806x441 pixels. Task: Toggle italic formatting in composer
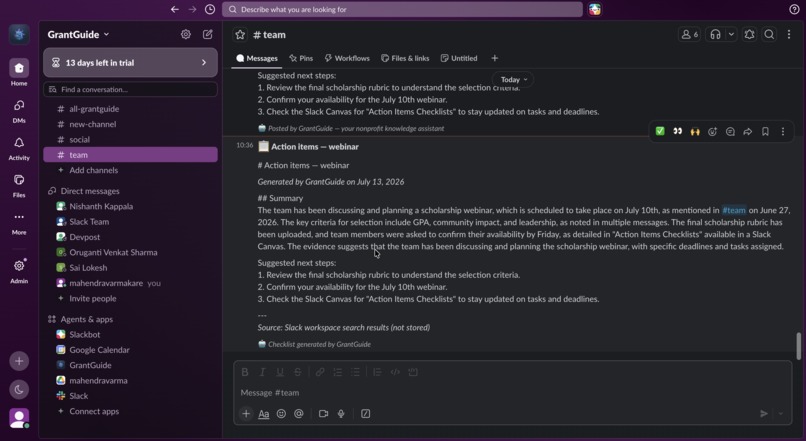pyautogui.click(x=262, y=372)
